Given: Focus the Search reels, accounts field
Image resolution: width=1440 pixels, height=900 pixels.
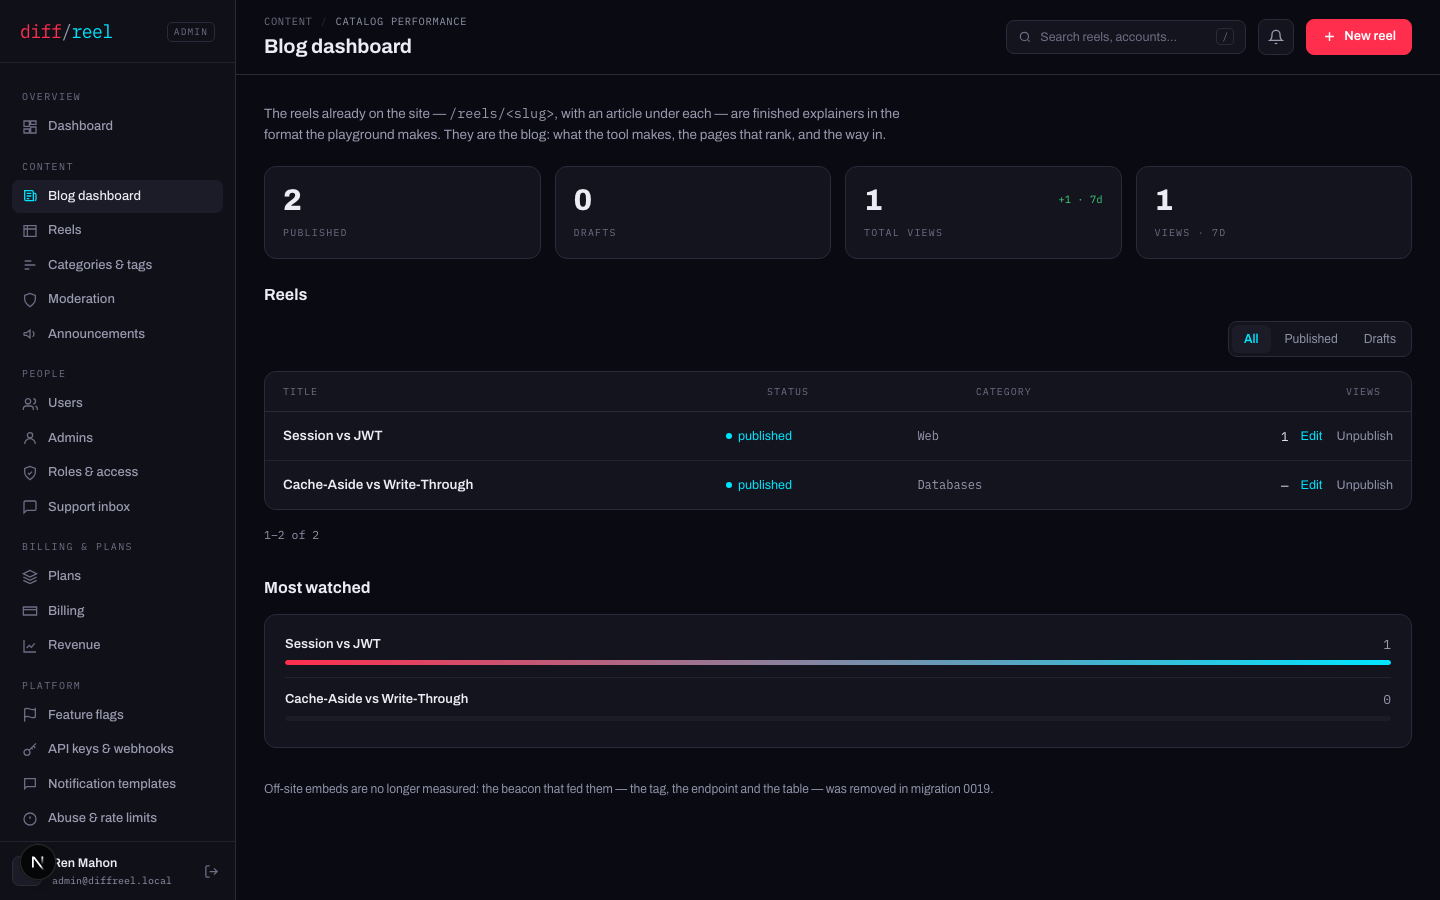Looking at the screenshot, I should (1126, 37).
